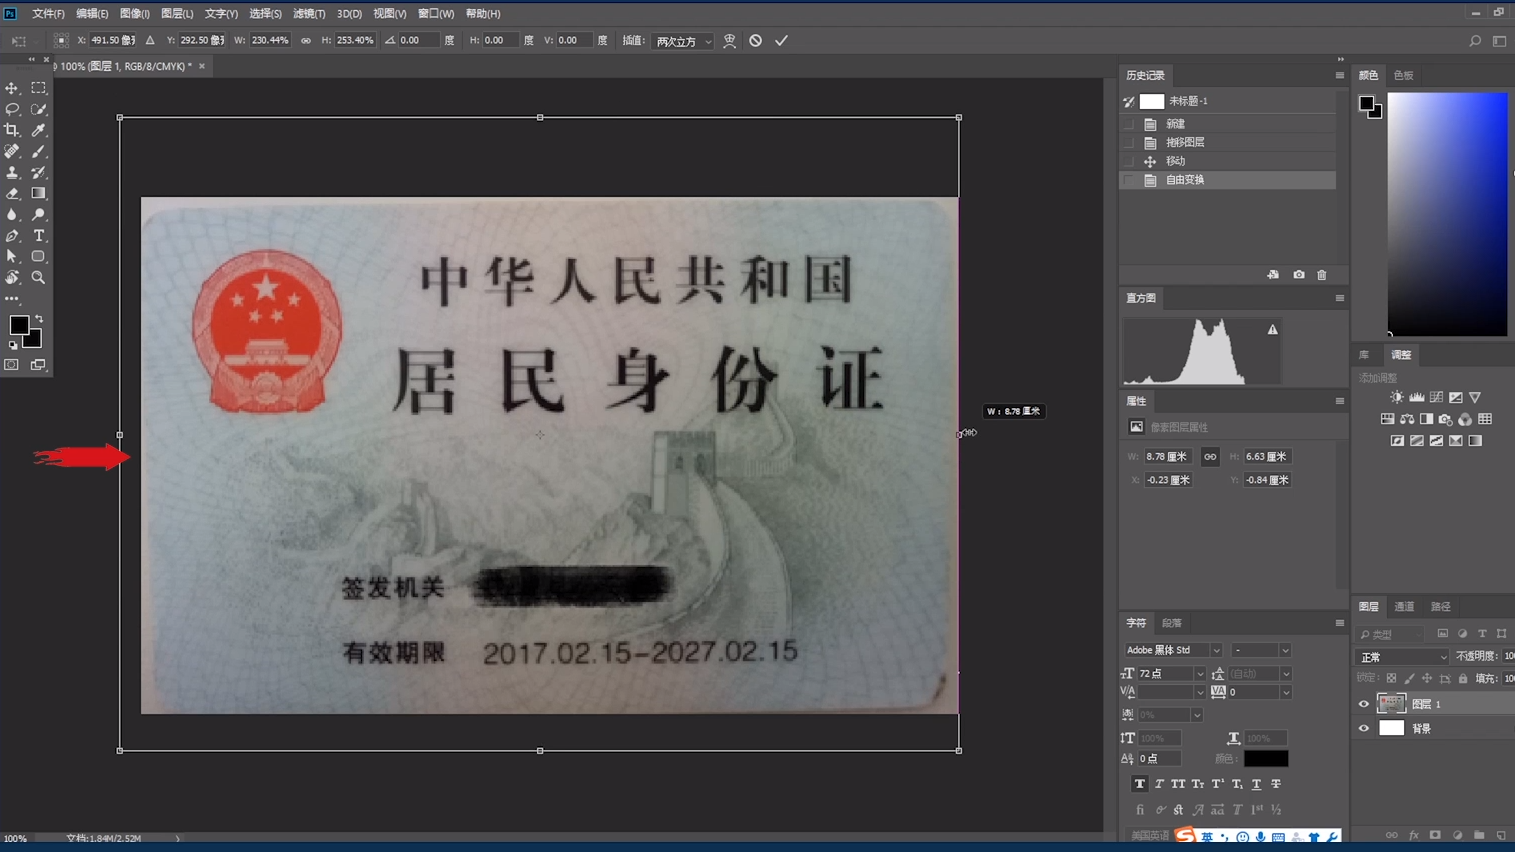The image size is (1515, 852).
Task: Toggle Faux Italic in 字符 panel
Action: click(x=1159, y=784)
